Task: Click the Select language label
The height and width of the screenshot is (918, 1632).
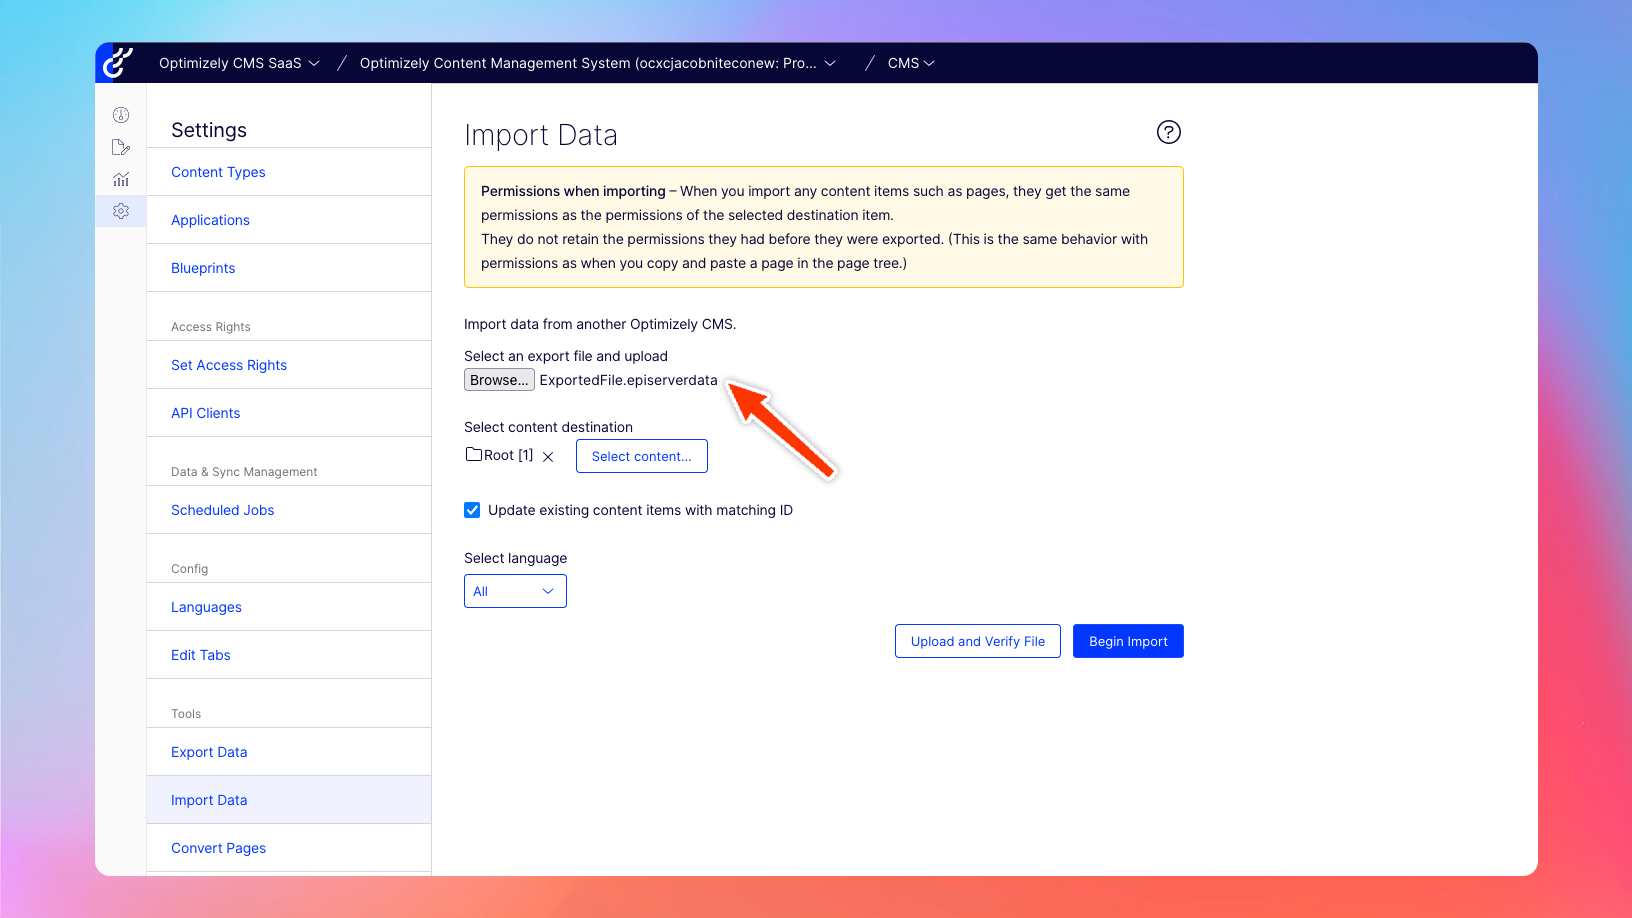Action: pyautogui.click(x=515, y=558)
